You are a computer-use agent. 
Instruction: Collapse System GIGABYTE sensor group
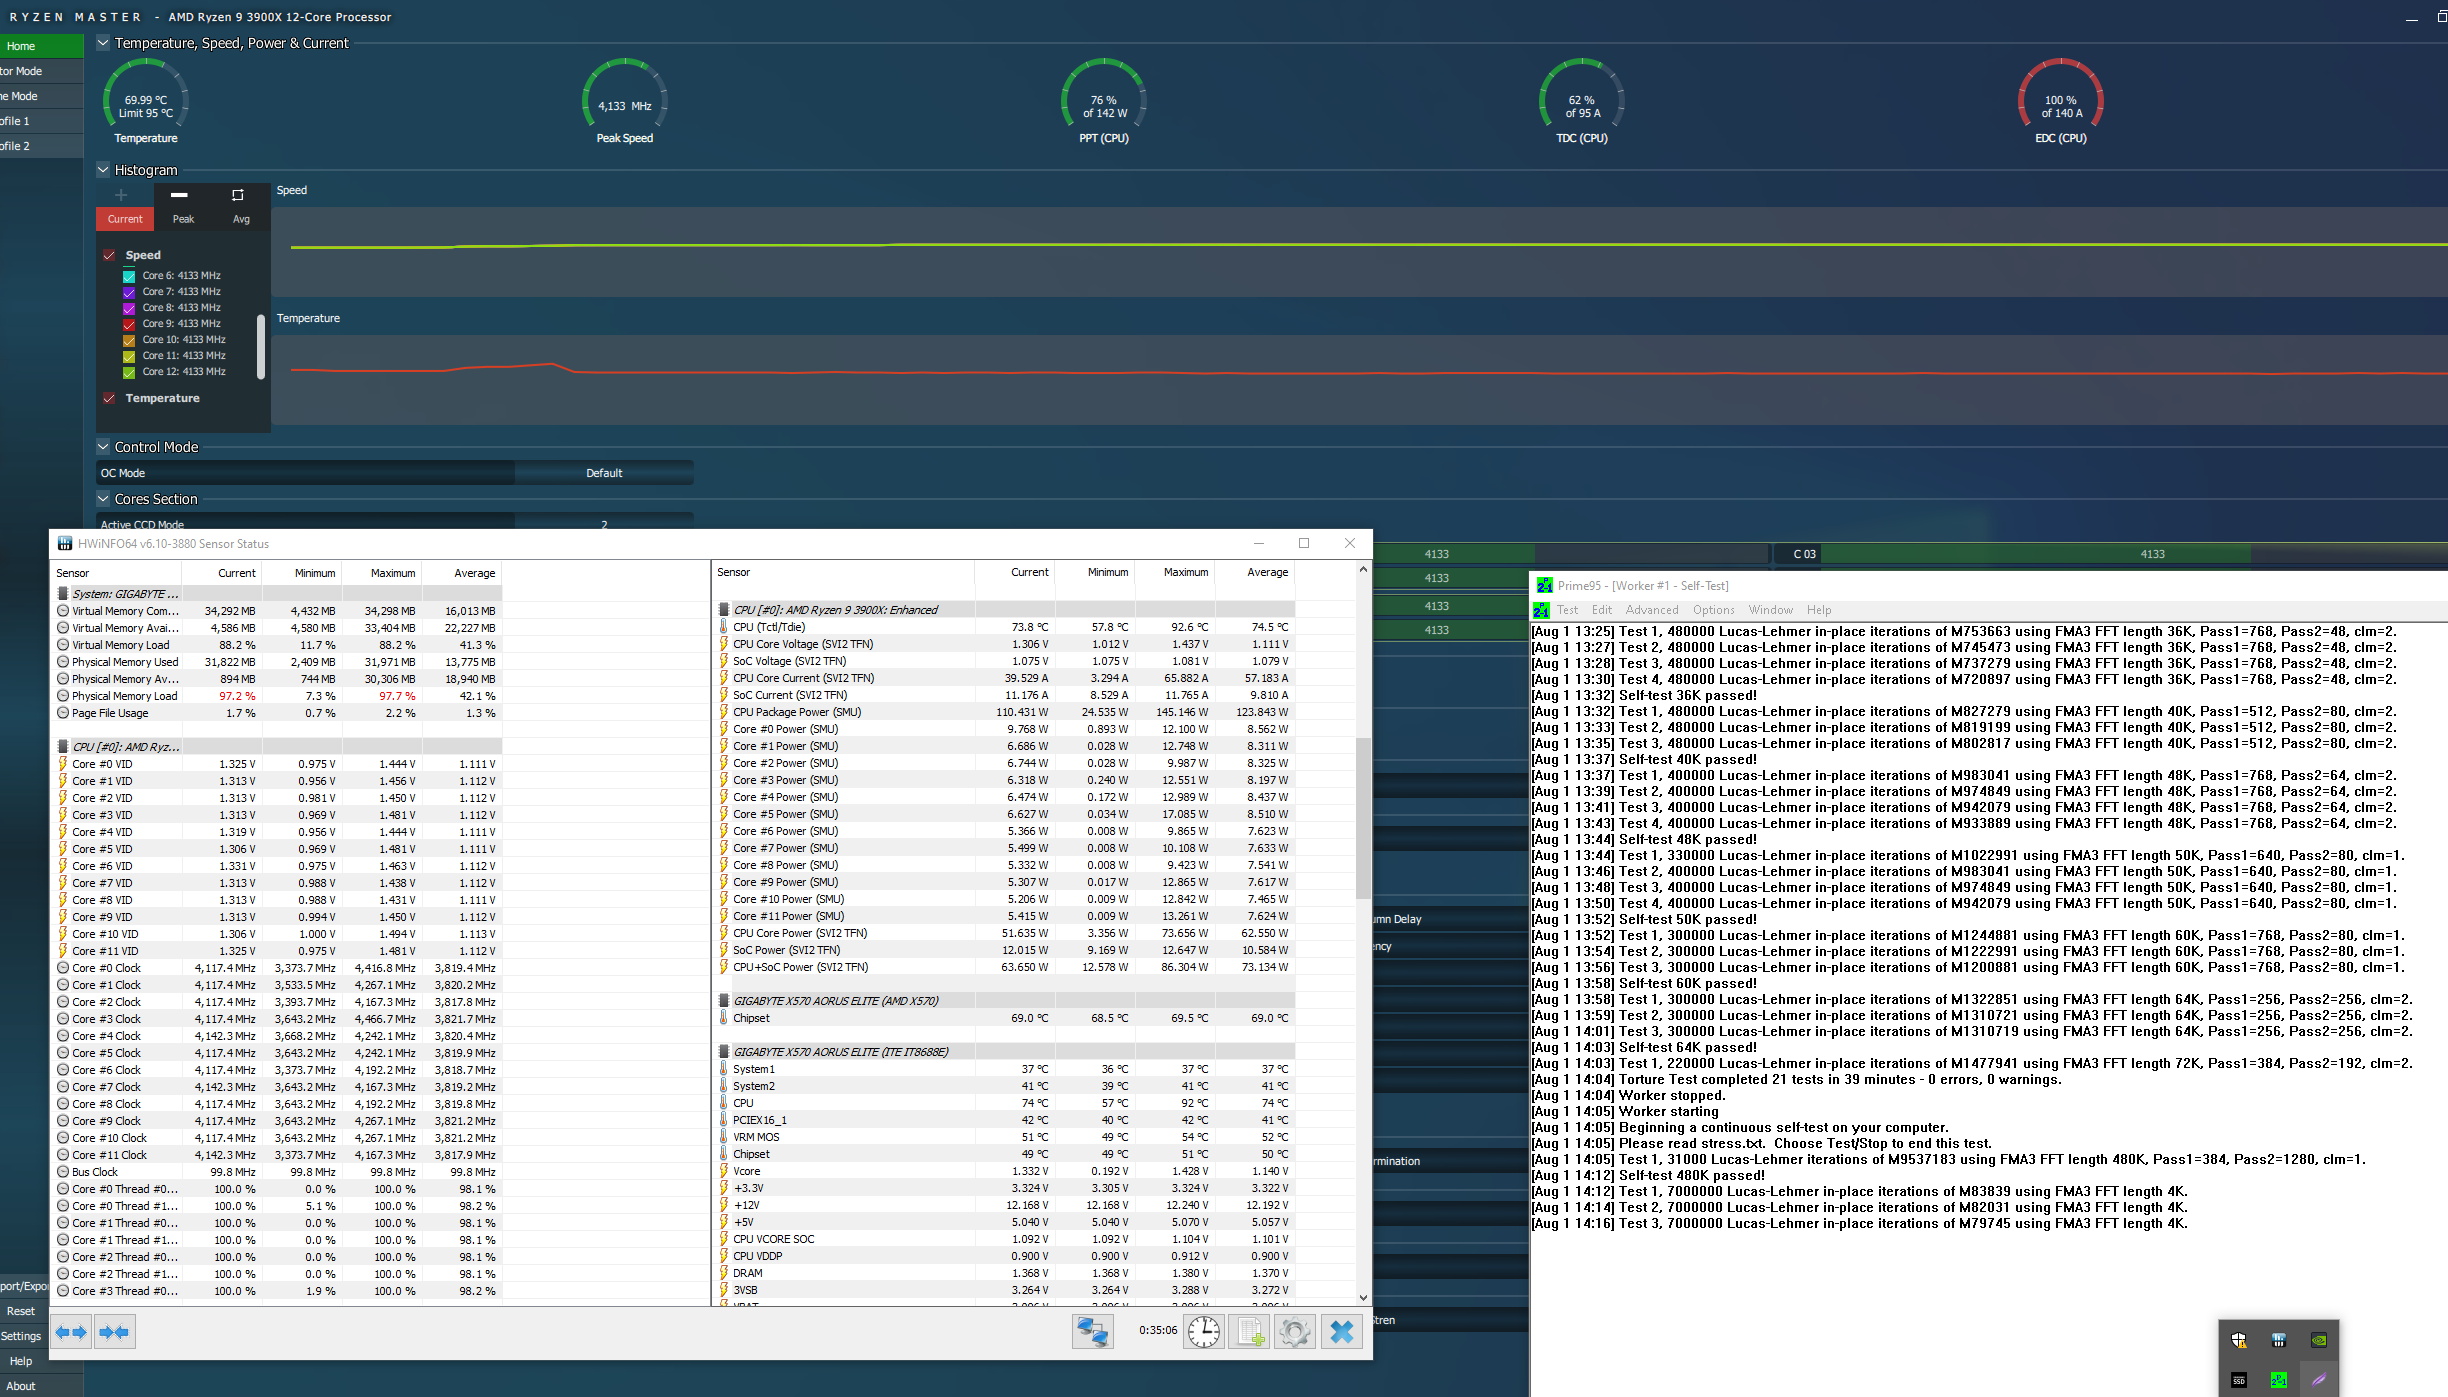click(63, 594)
